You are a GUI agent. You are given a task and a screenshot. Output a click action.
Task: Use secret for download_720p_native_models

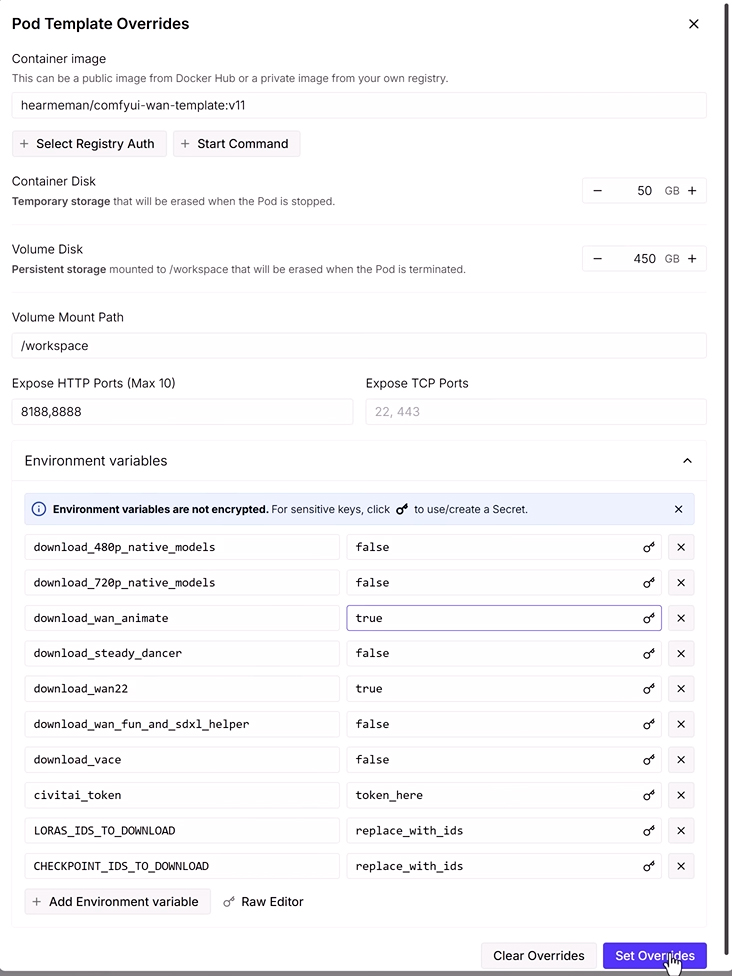coord(649,583)
